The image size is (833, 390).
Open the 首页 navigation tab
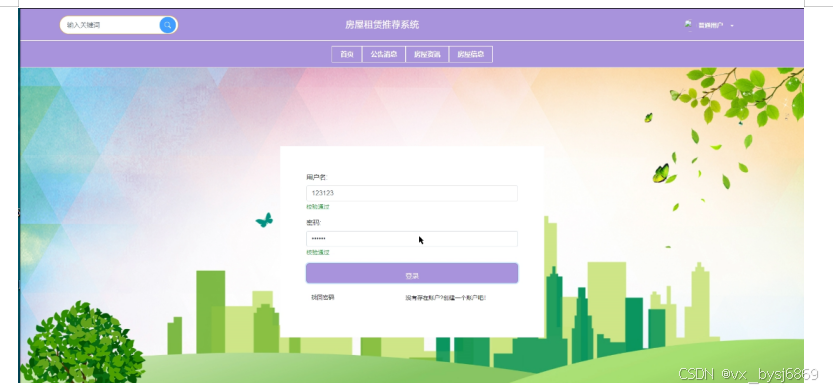(x=347, y=54)
